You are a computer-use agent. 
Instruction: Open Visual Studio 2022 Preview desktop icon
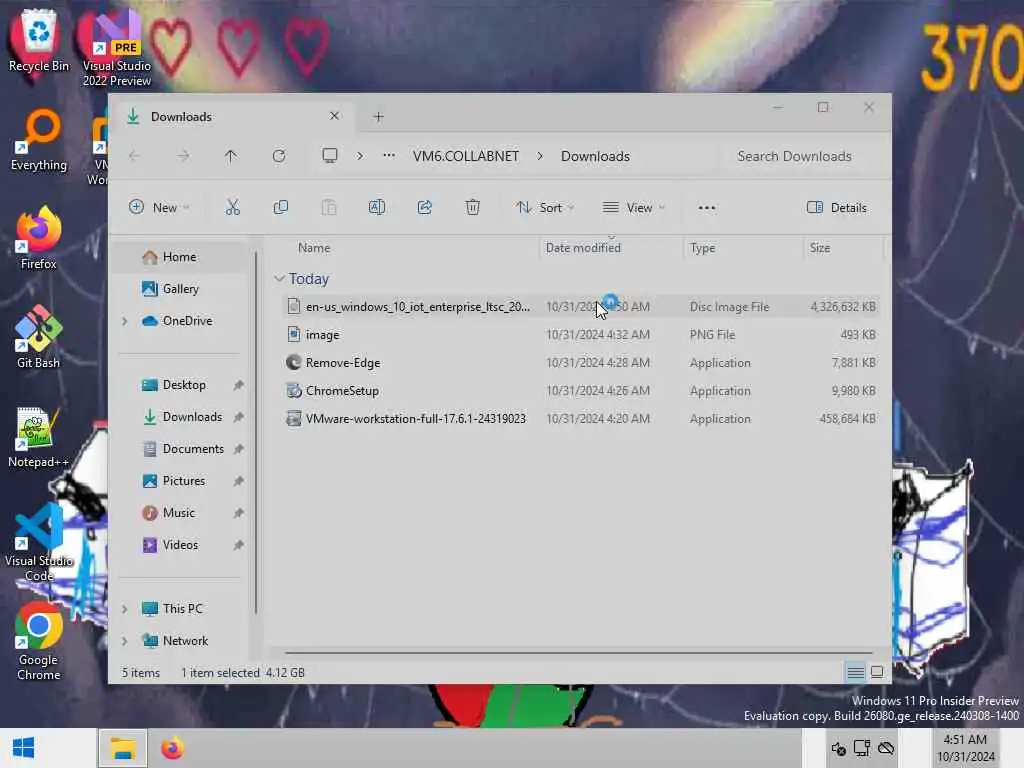(x=117, y=50)
